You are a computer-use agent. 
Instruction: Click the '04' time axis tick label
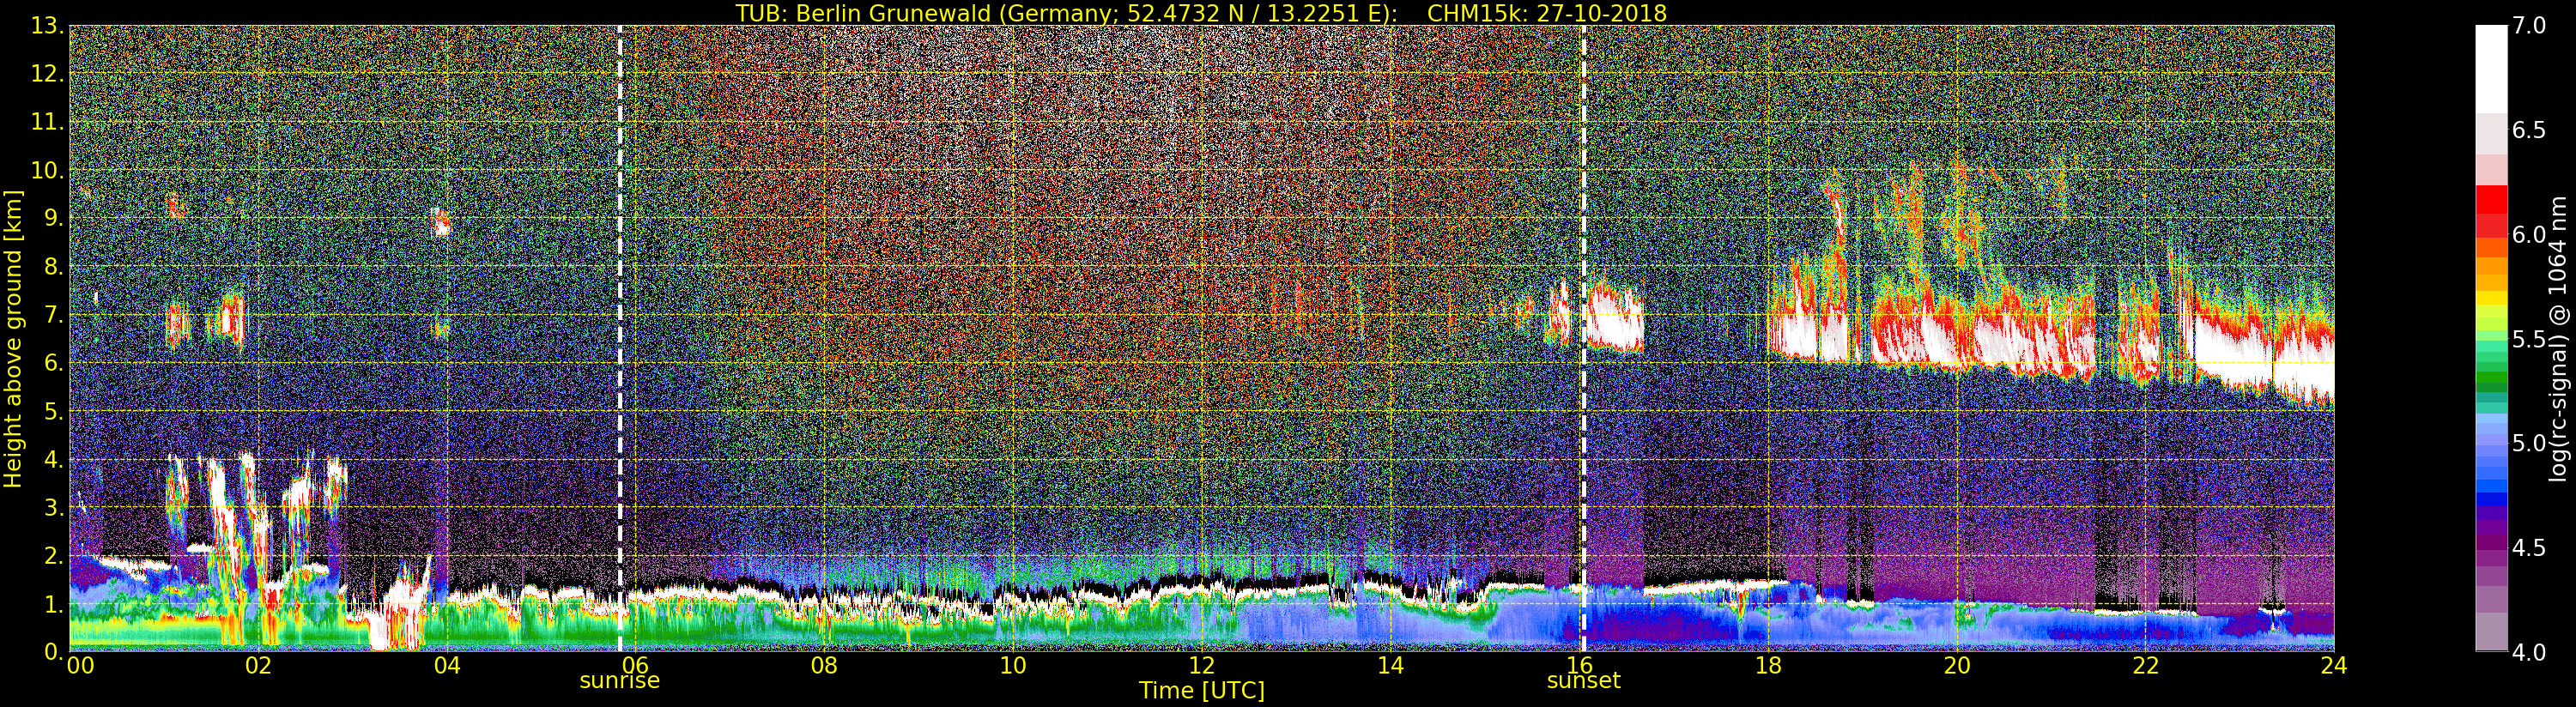447,666
